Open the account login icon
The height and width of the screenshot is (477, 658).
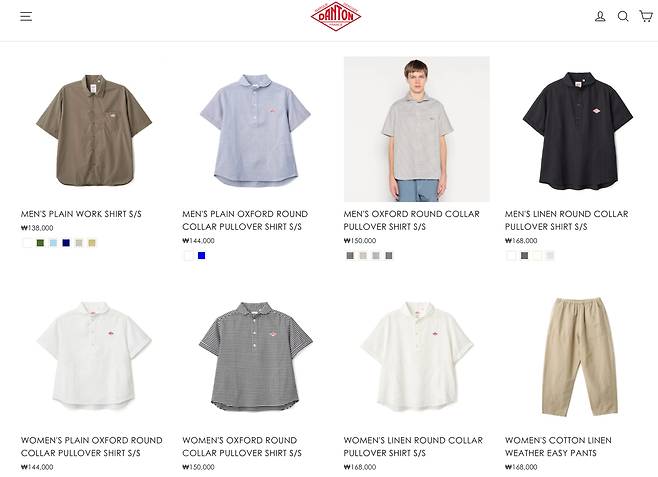(x=600, y=16)
